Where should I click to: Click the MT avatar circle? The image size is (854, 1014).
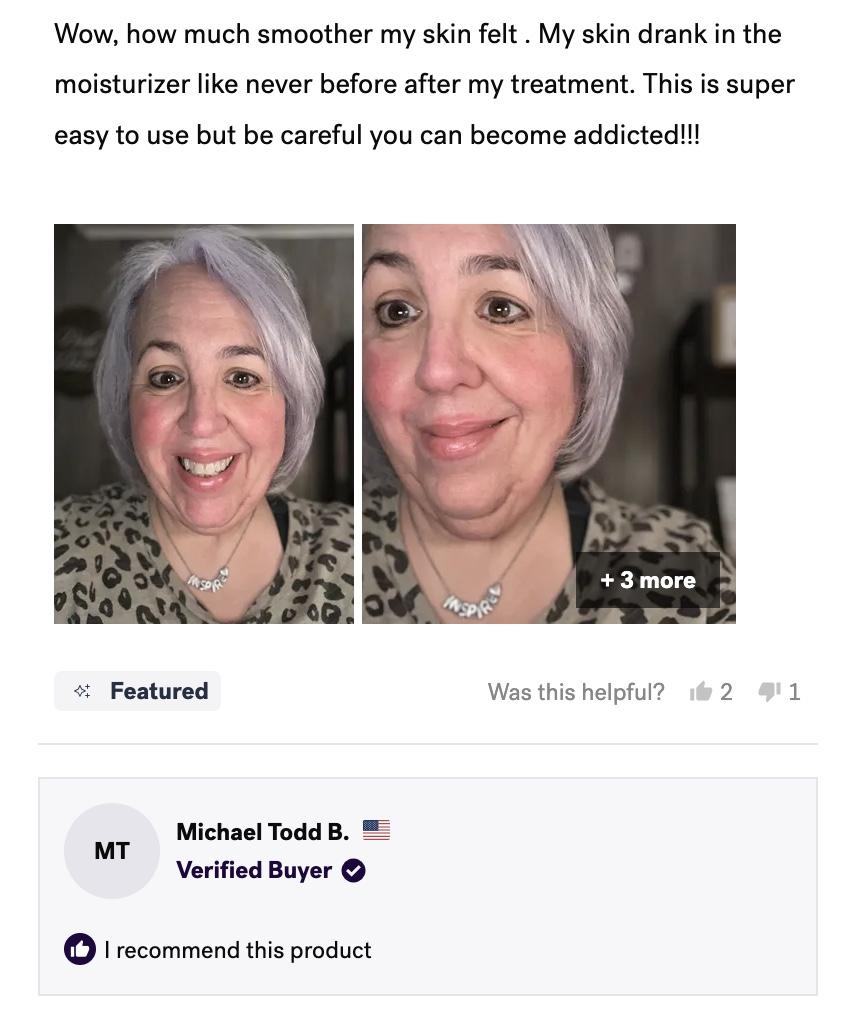click(112, 850)
